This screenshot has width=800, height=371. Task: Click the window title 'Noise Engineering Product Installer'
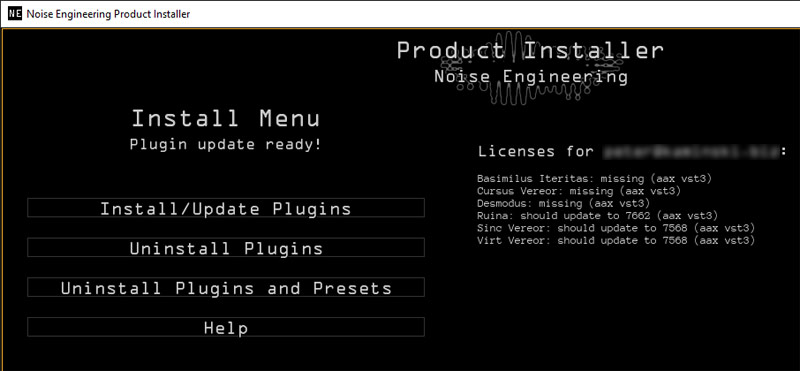click(x=108, y=14)
